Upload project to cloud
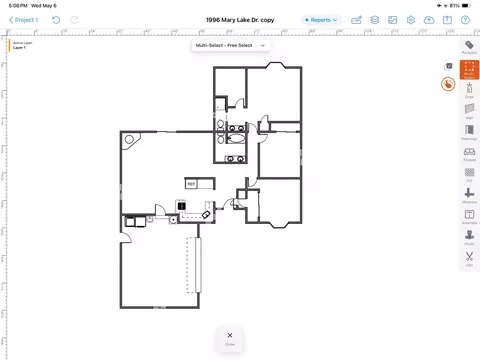480x360 pixels. [429, 20]
